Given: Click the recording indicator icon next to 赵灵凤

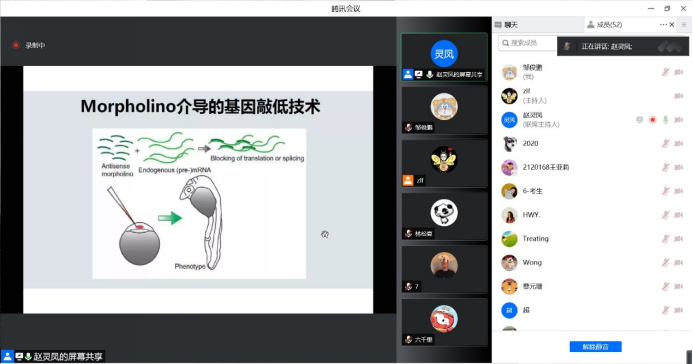Looking at the screenshot, I should (x=652, y=120).
